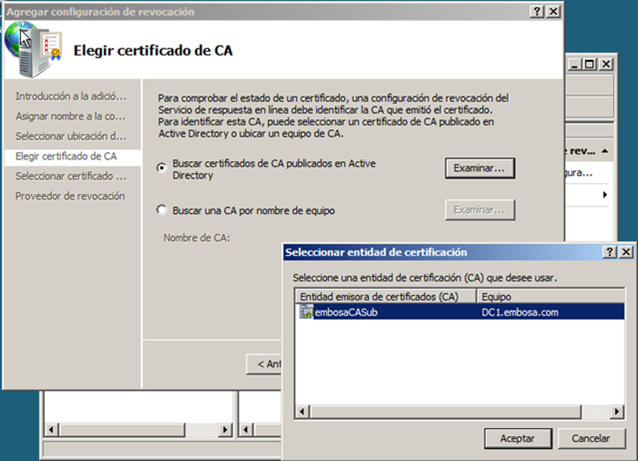Select Buscar una CA por nombre de equipo
This screenshot has height=461, width=638.
click(x=162, y=210)
